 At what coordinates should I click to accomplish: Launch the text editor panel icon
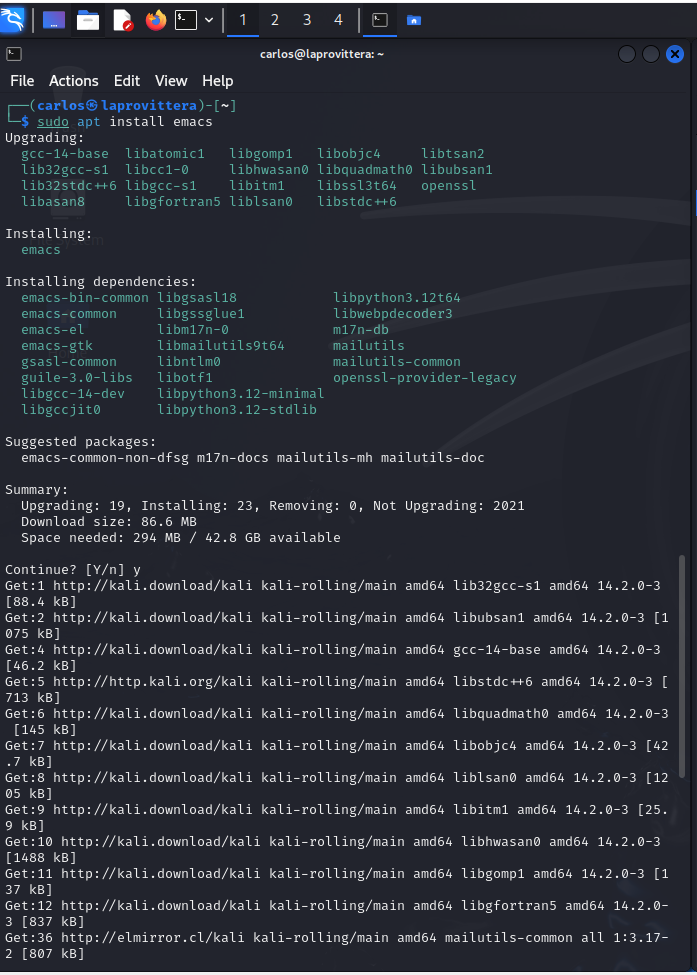click(122, 21)
